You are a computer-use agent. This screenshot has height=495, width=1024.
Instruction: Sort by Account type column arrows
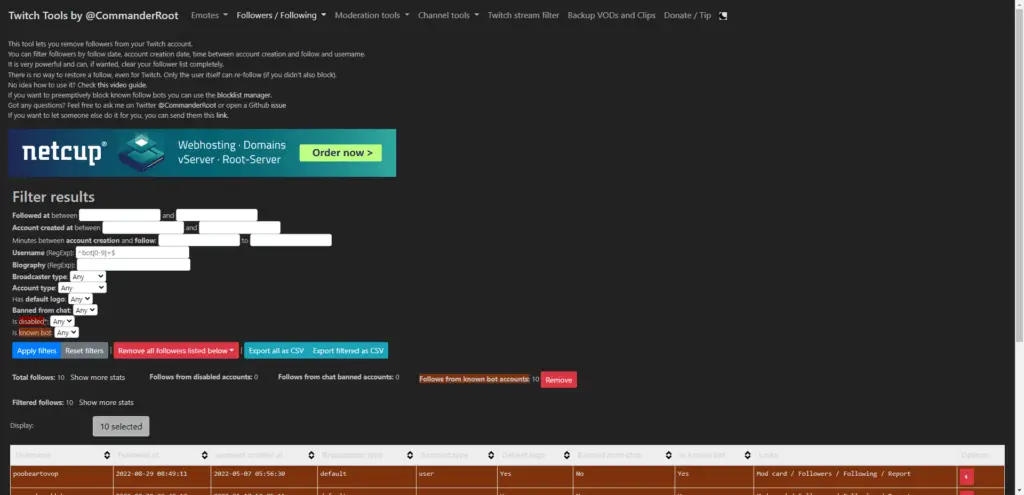point(490,455)
